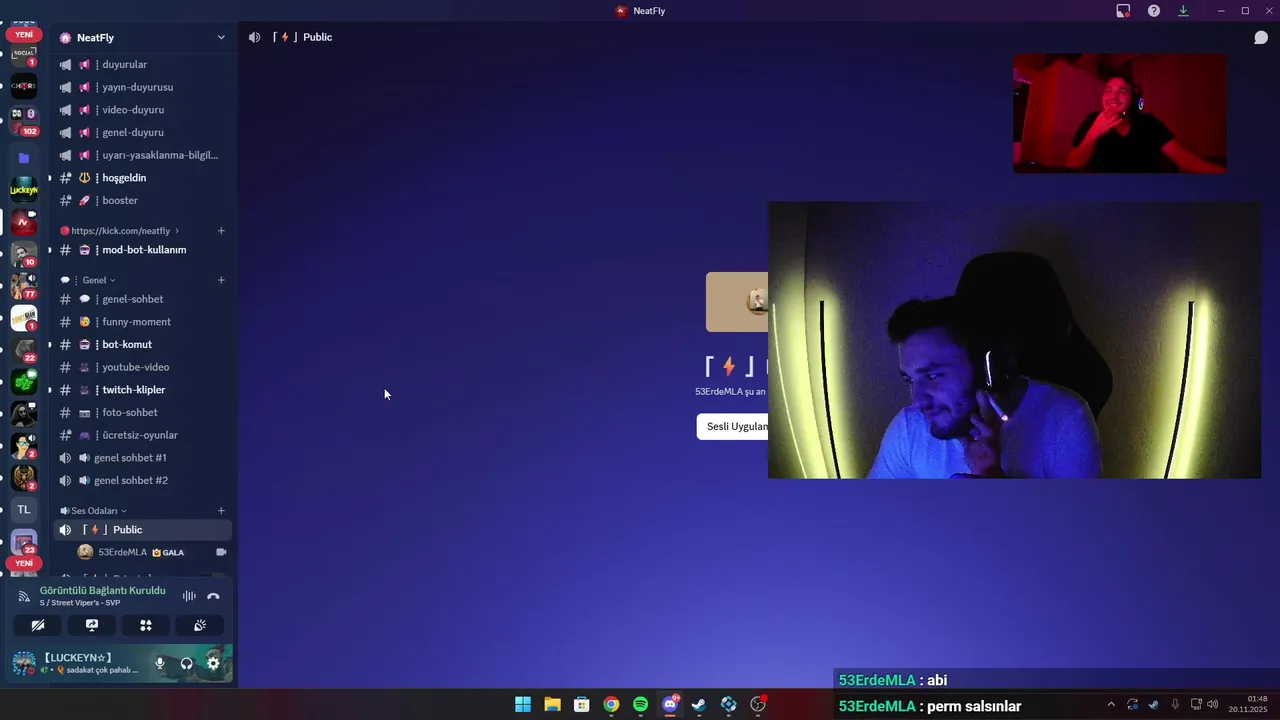Open inbox icon in title bar

click(x=1123, y=11)
